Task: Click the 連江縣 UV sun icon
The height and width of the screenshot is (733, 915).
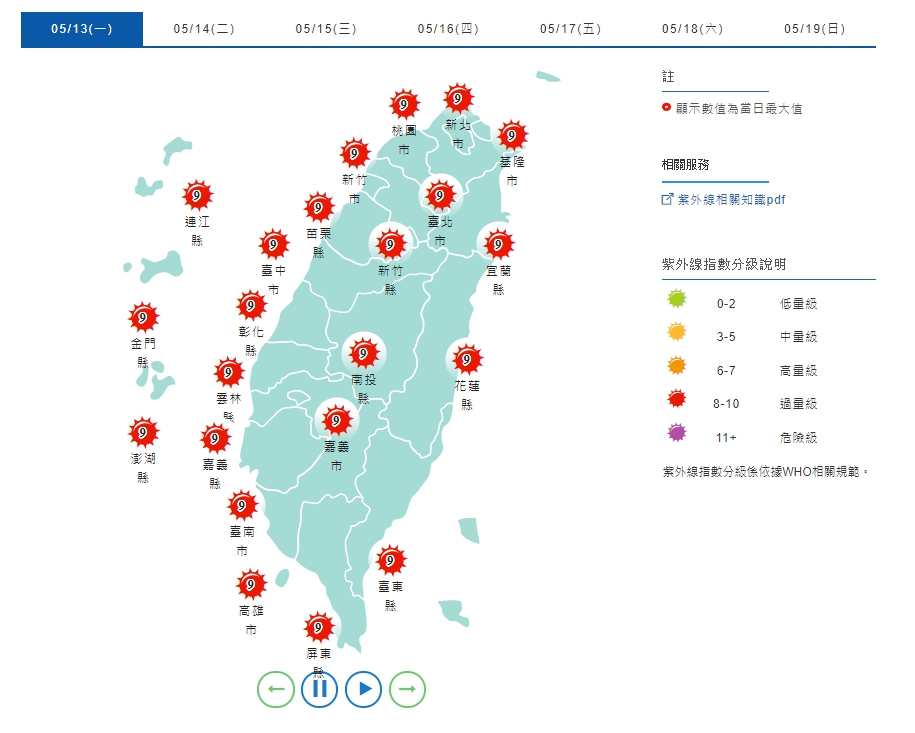Action: [197, 196]
